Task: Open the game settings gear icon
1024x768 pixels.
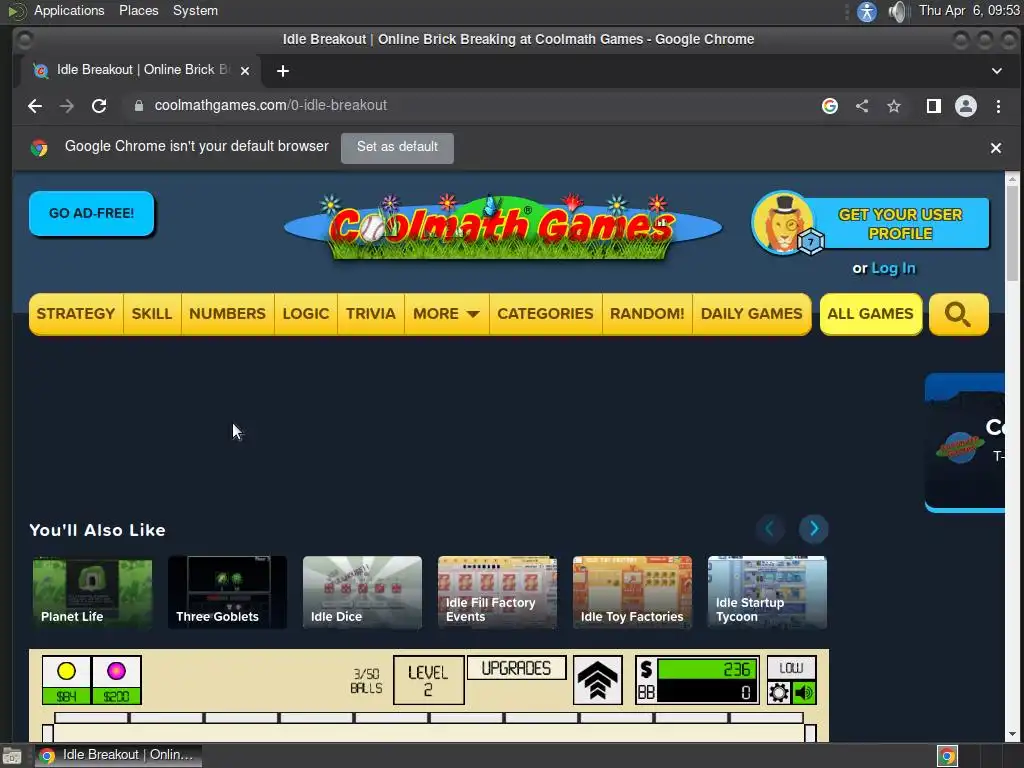Action: click(778, 692)
